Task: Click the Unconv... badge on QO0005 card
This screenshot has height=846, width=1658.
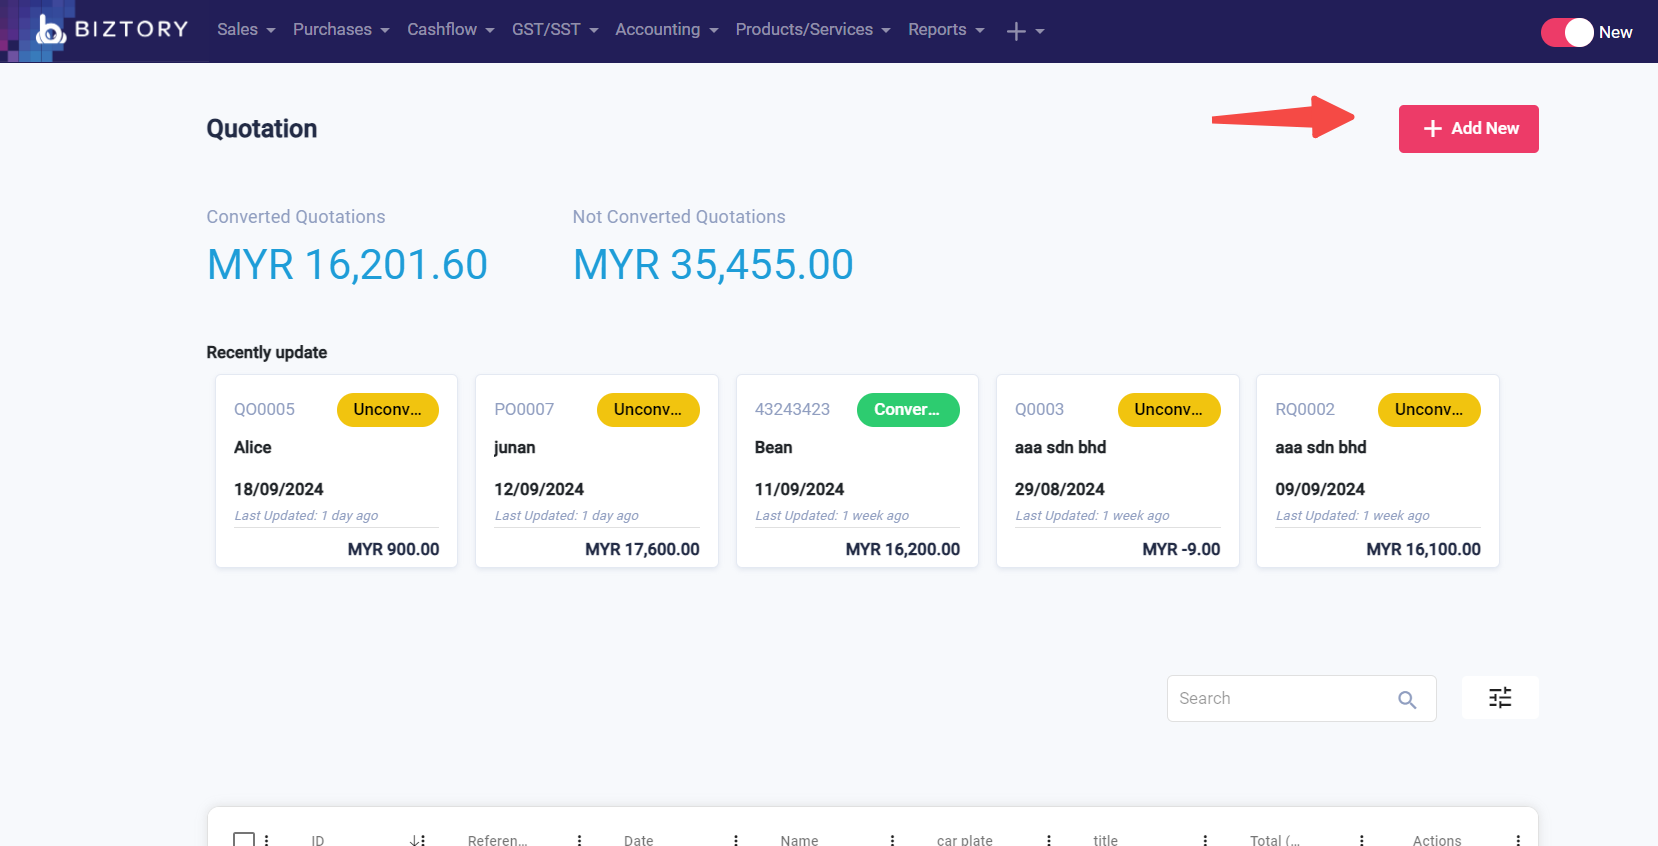Action: tap(388, 410)
